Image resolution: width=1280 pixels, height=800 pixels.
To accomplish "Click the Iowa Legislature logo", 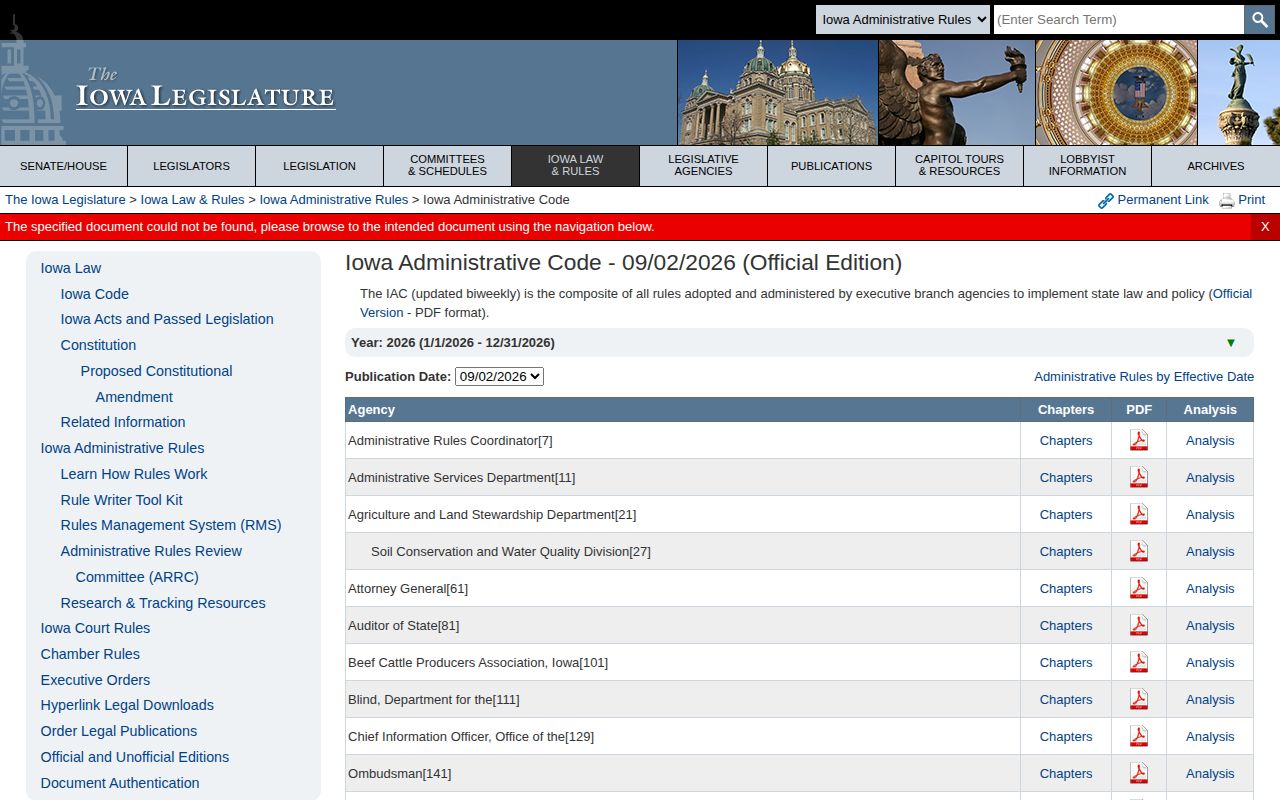I will (x=206, y=90).
